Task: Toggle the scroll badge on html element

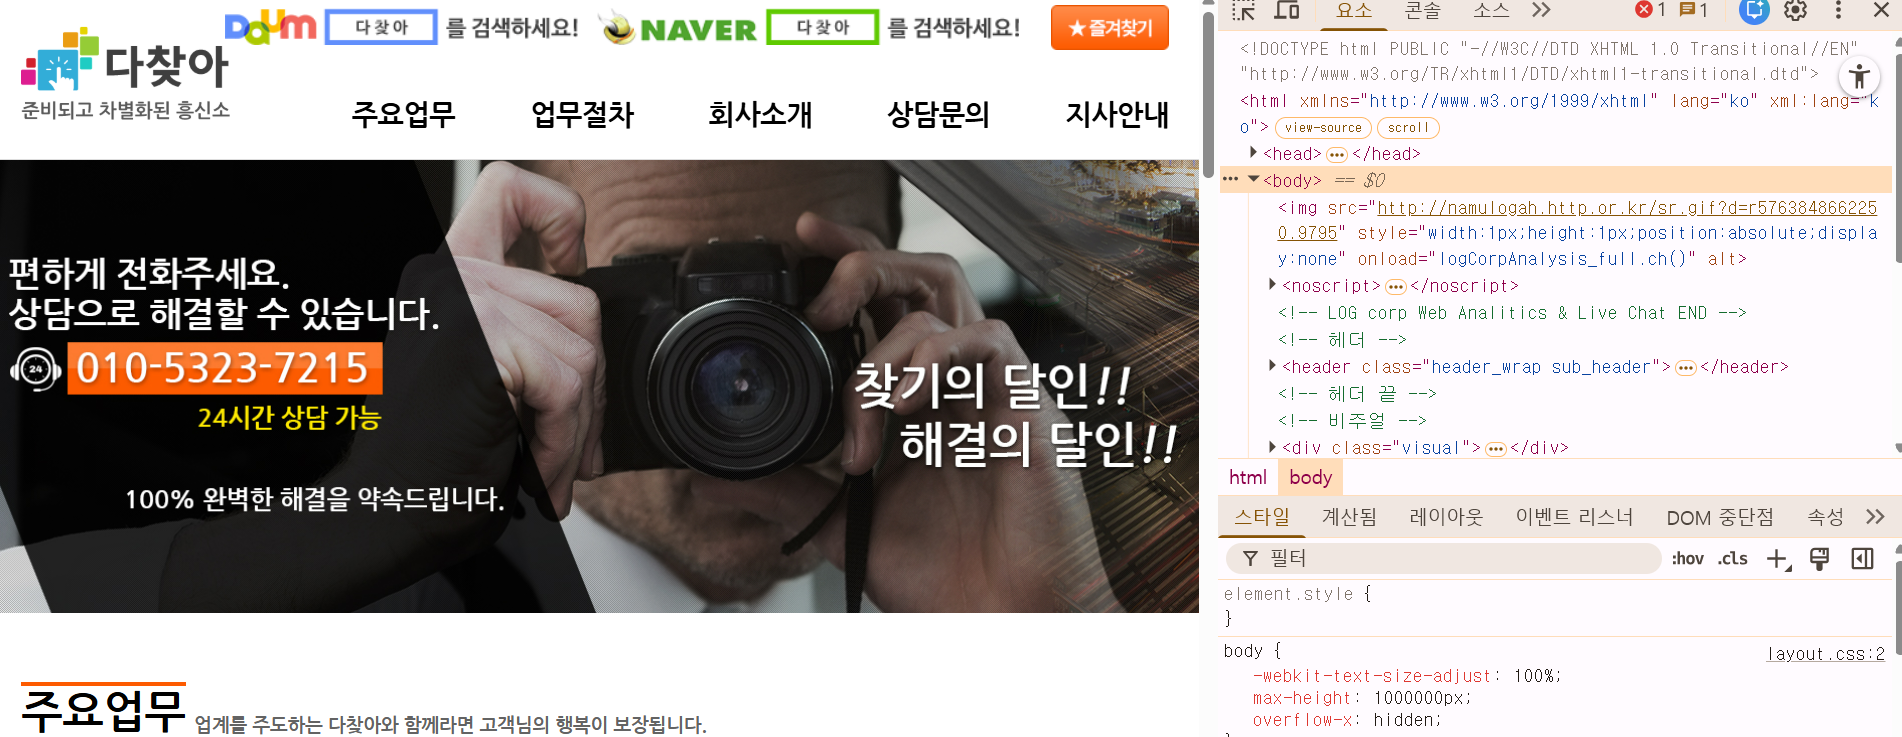Action: pos(1407,128)
